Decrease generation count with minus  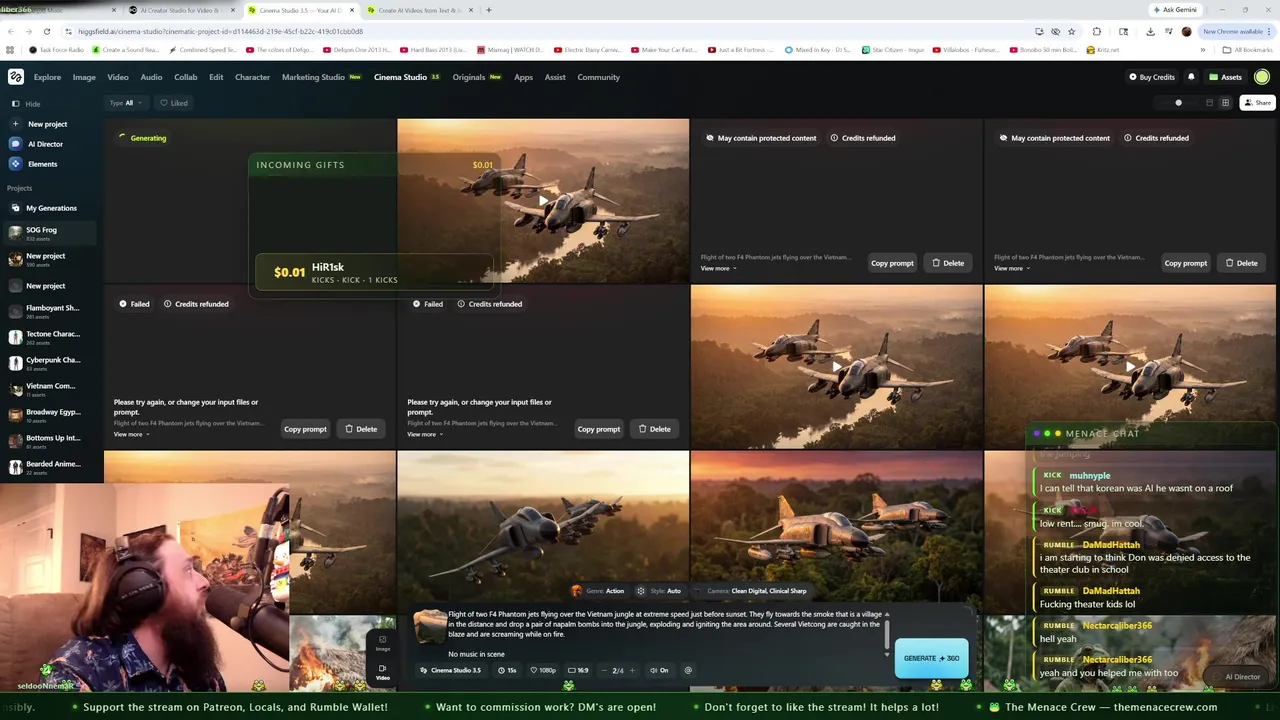point(604,670)
